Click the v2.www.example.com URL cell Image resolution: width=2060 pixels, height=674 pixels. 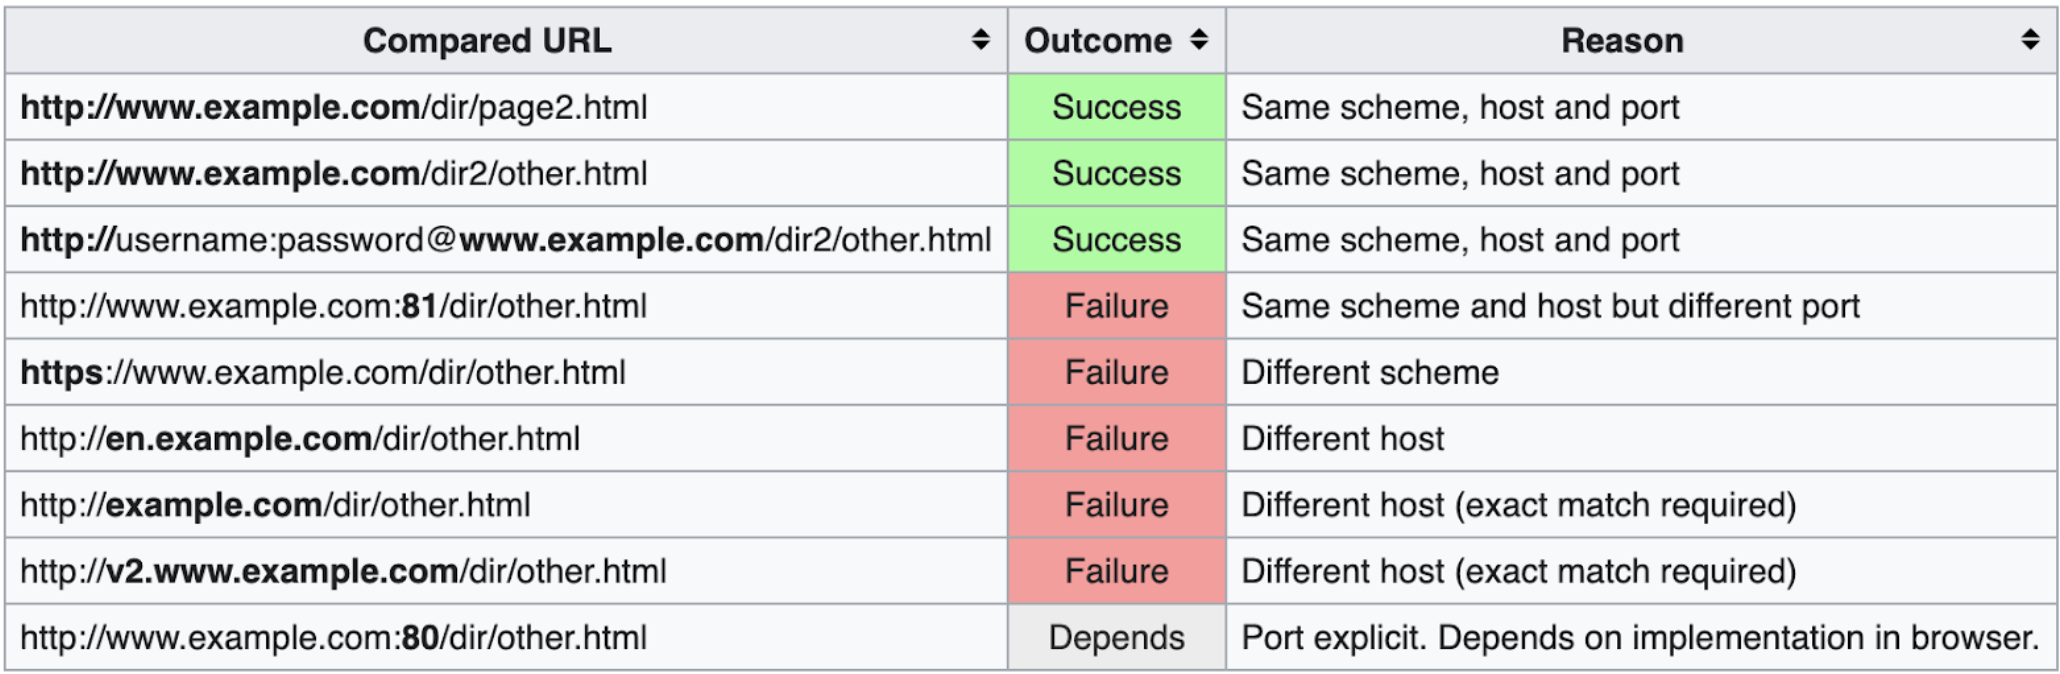click(343, 572)
